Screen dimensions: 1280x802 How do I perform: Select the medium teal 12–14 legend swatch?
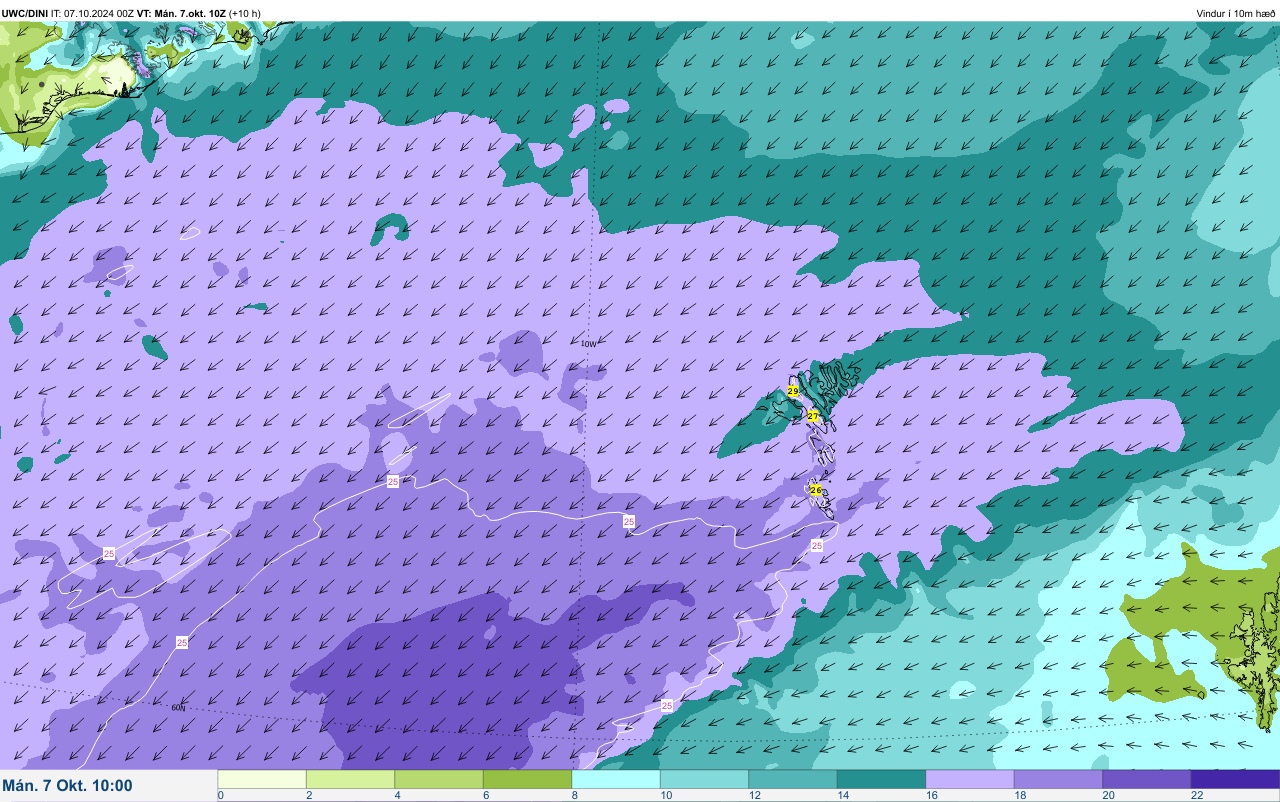click(x=793, y=779)
